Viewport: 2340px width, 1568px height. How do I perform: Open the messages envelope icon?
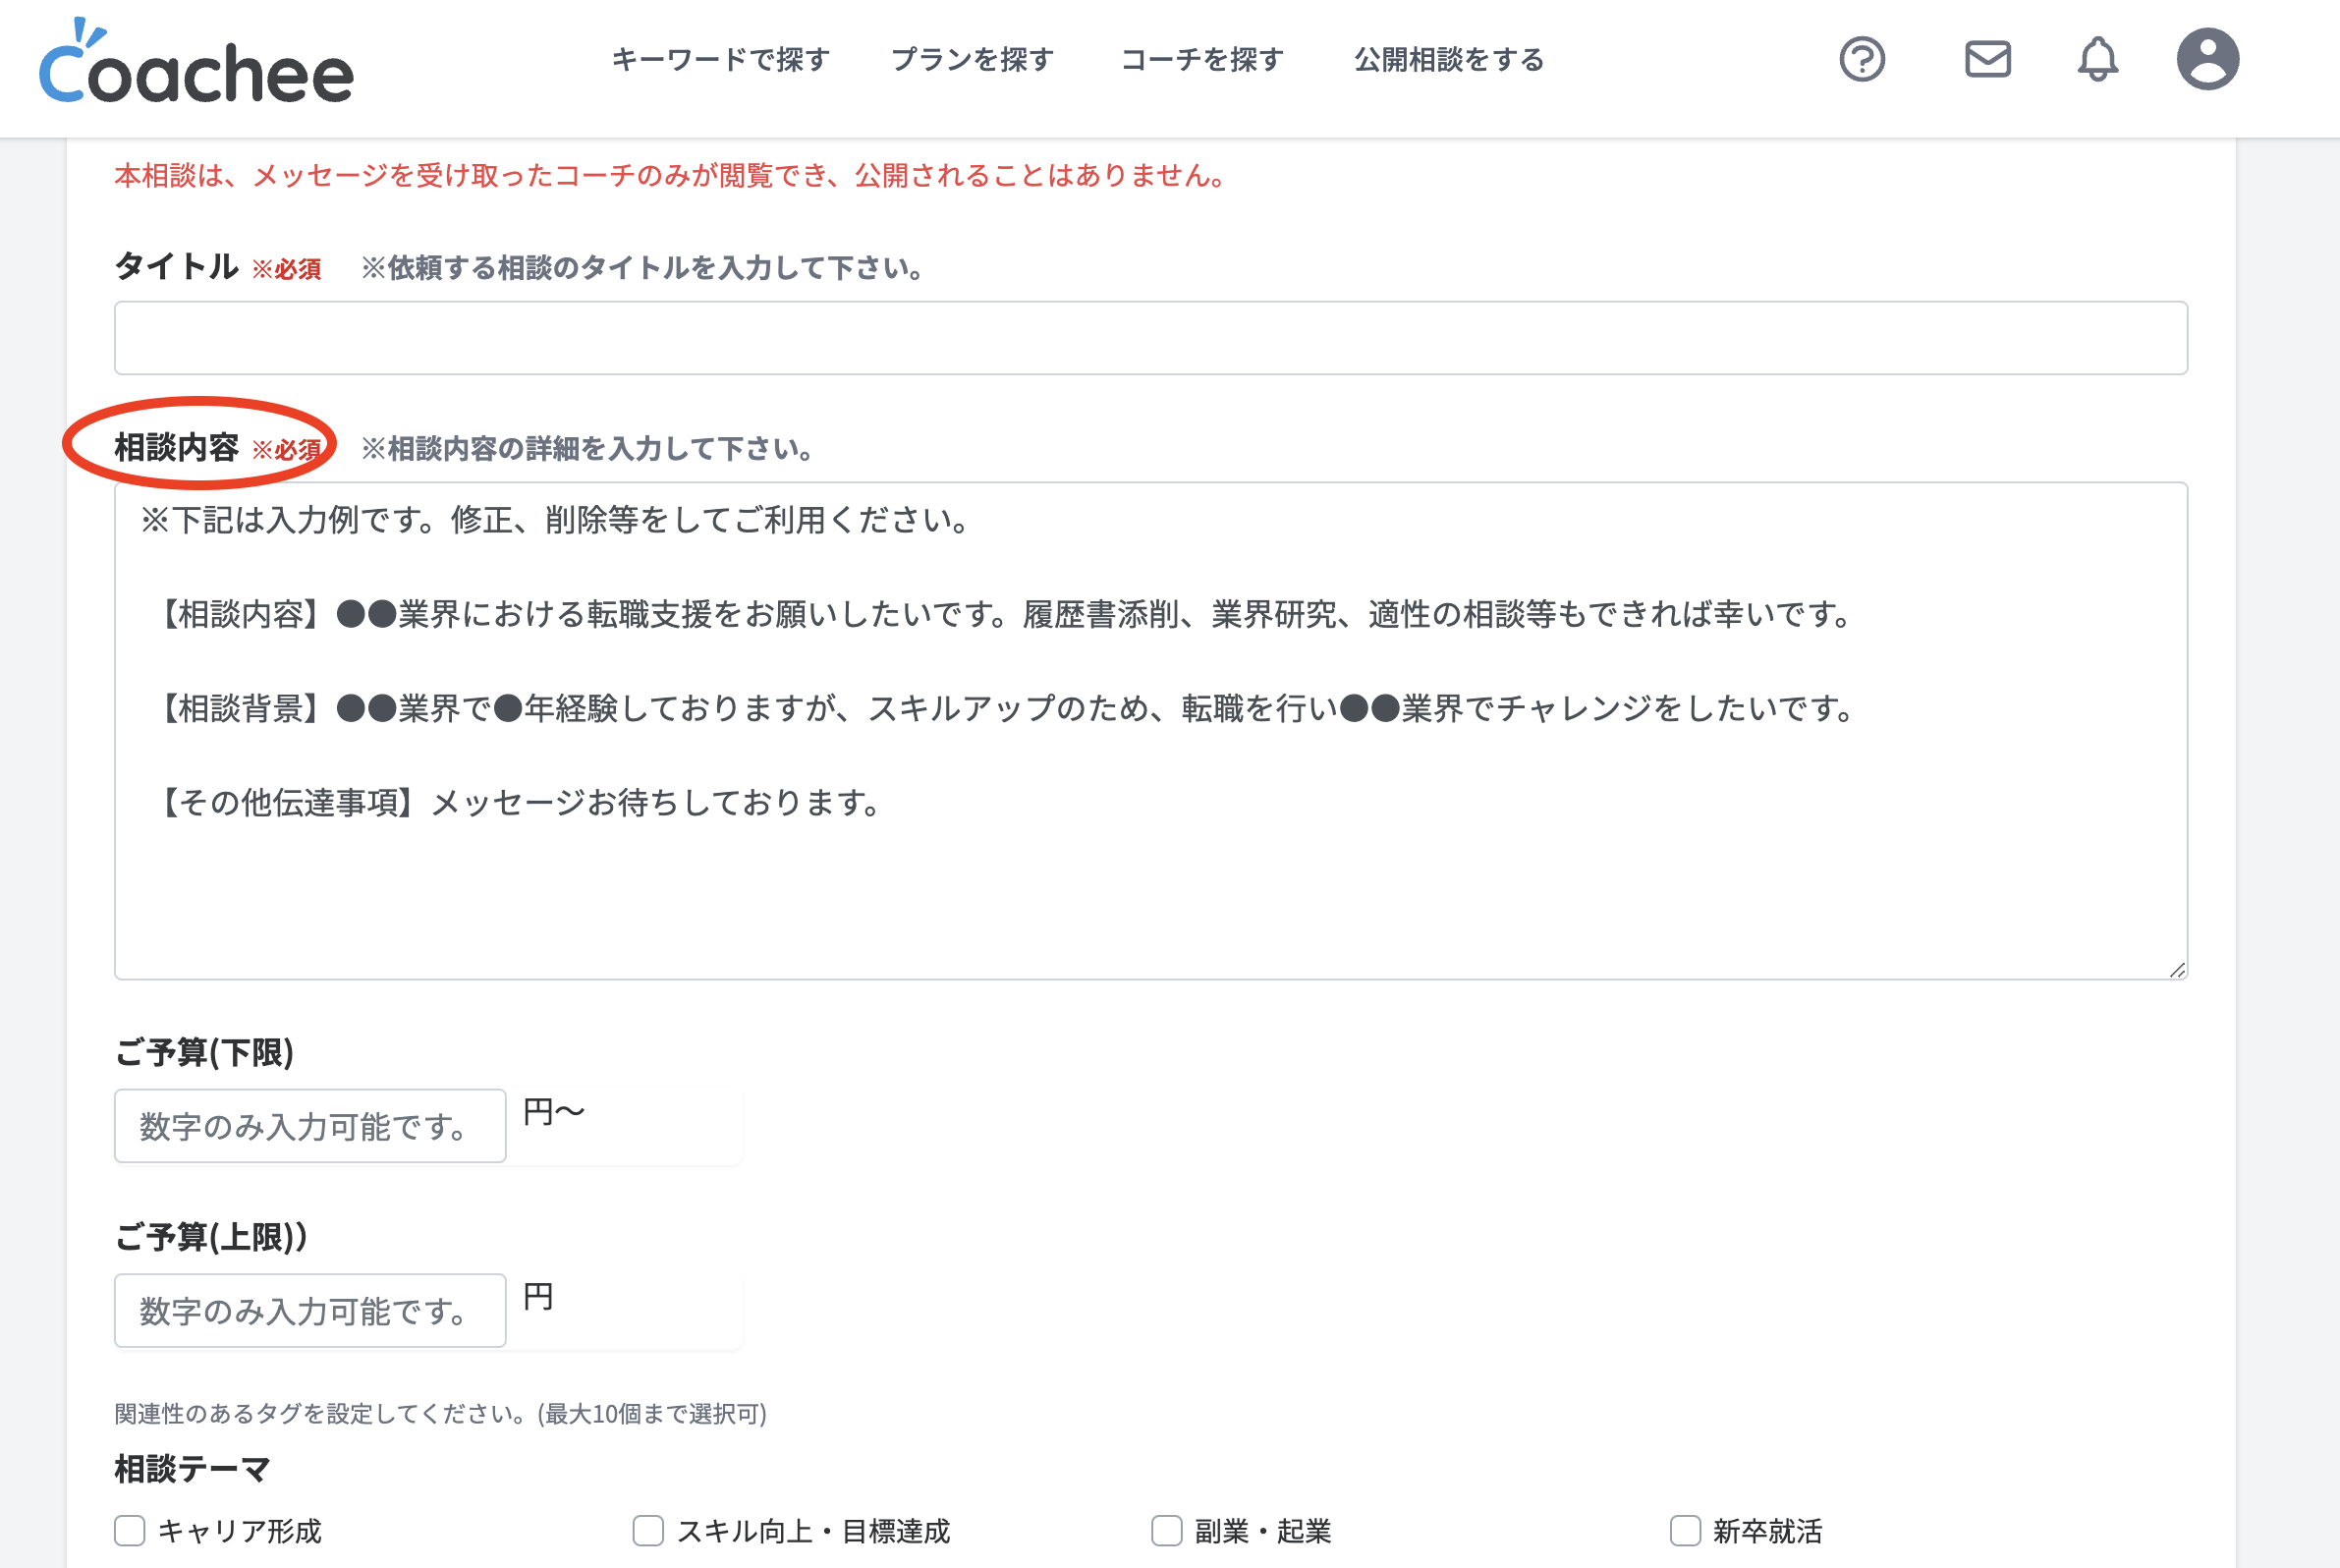tap(1987, 60)
